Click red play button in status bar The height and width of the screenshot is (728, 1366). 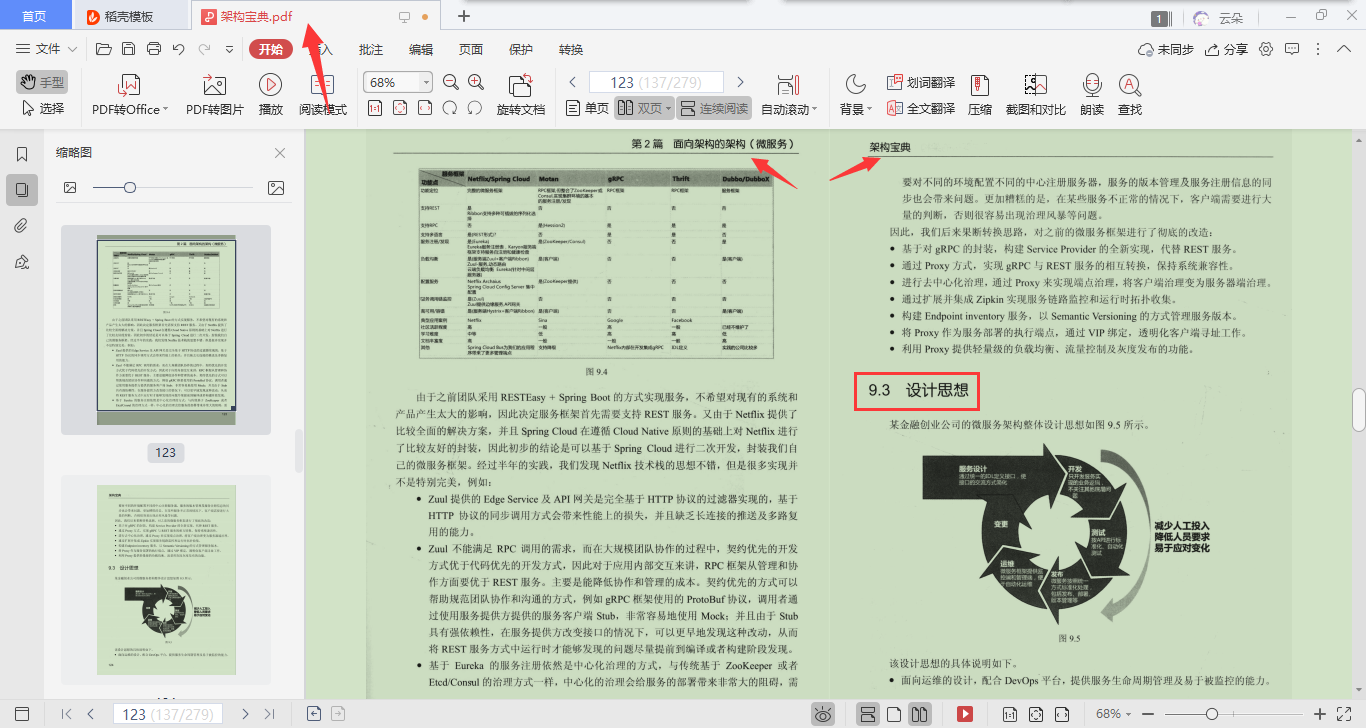coord(965,714)
